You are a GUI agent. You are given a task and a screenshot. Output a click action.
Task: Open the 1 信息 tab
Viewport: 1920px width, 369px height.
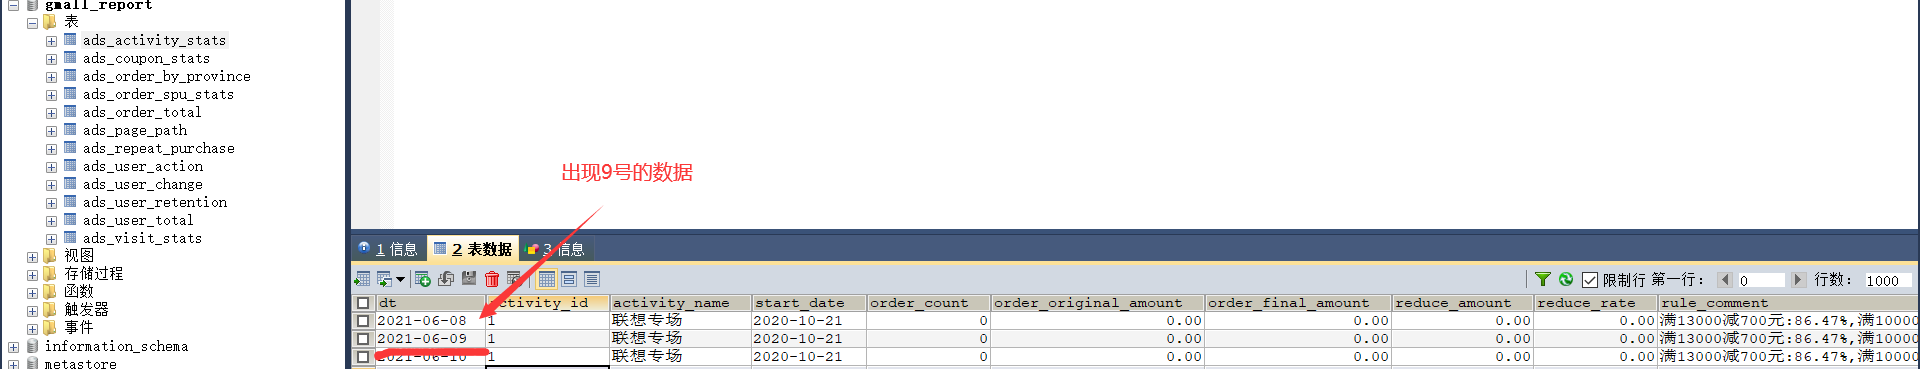tap(388, 249)
